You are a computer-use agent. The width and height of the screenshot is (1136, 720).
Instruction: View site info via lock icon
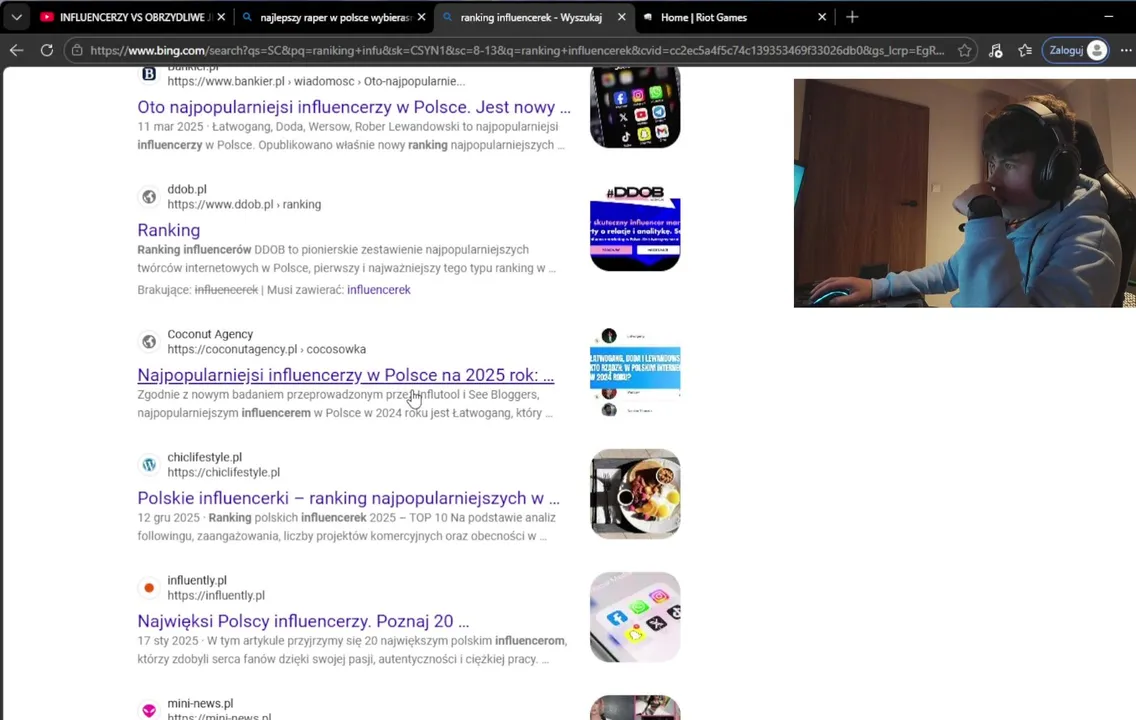77,50
